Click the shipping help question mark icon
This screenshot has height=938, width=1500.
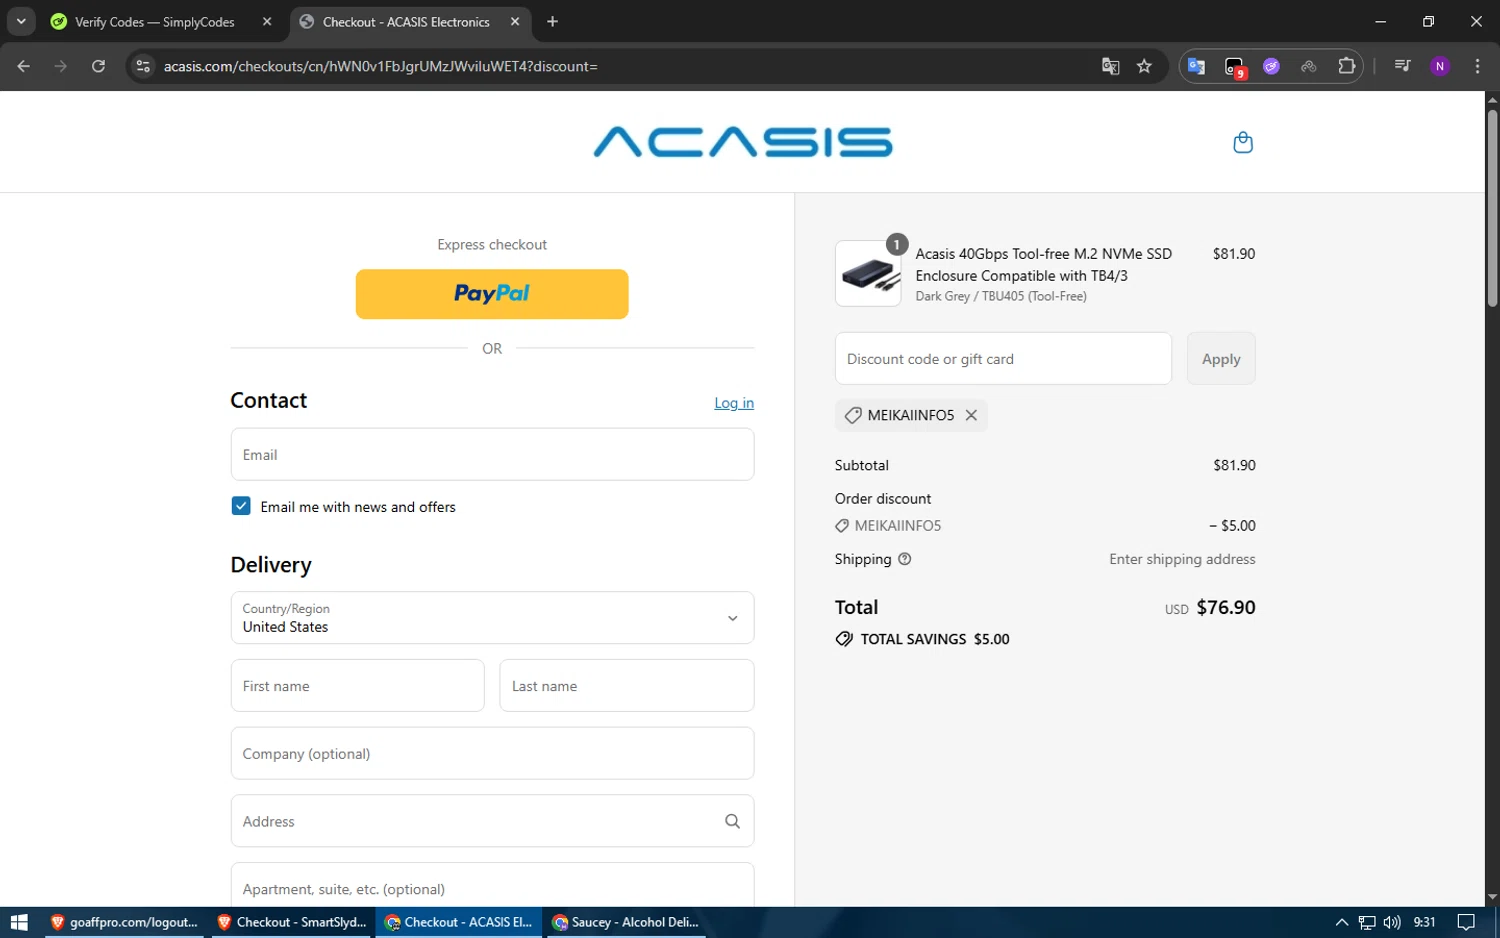click(x=905, y=559)
